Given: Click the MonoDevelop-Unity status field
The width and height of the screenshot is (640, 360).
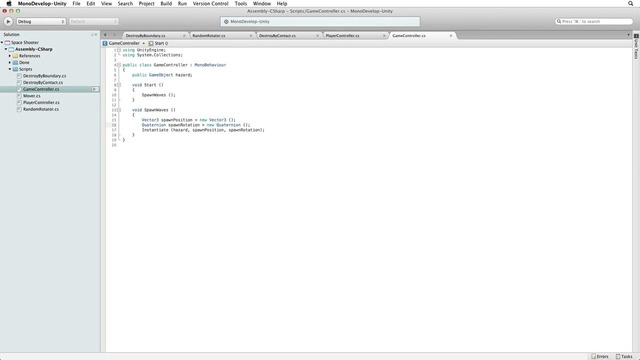Looking at the screenshot, I should (320, 22).
